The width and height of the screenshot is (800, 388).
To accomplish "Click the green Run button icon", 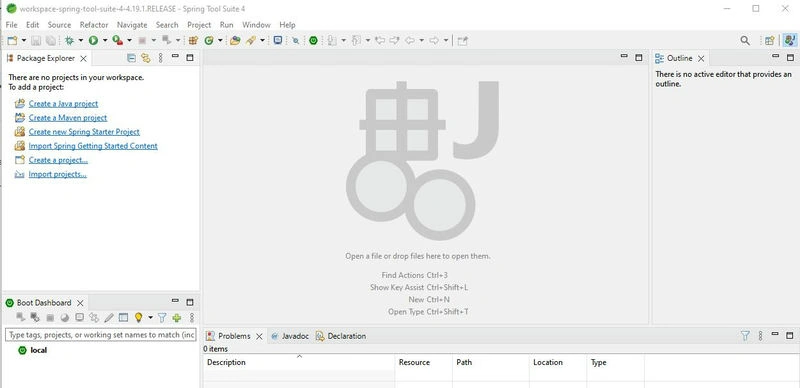I will 93,40.
